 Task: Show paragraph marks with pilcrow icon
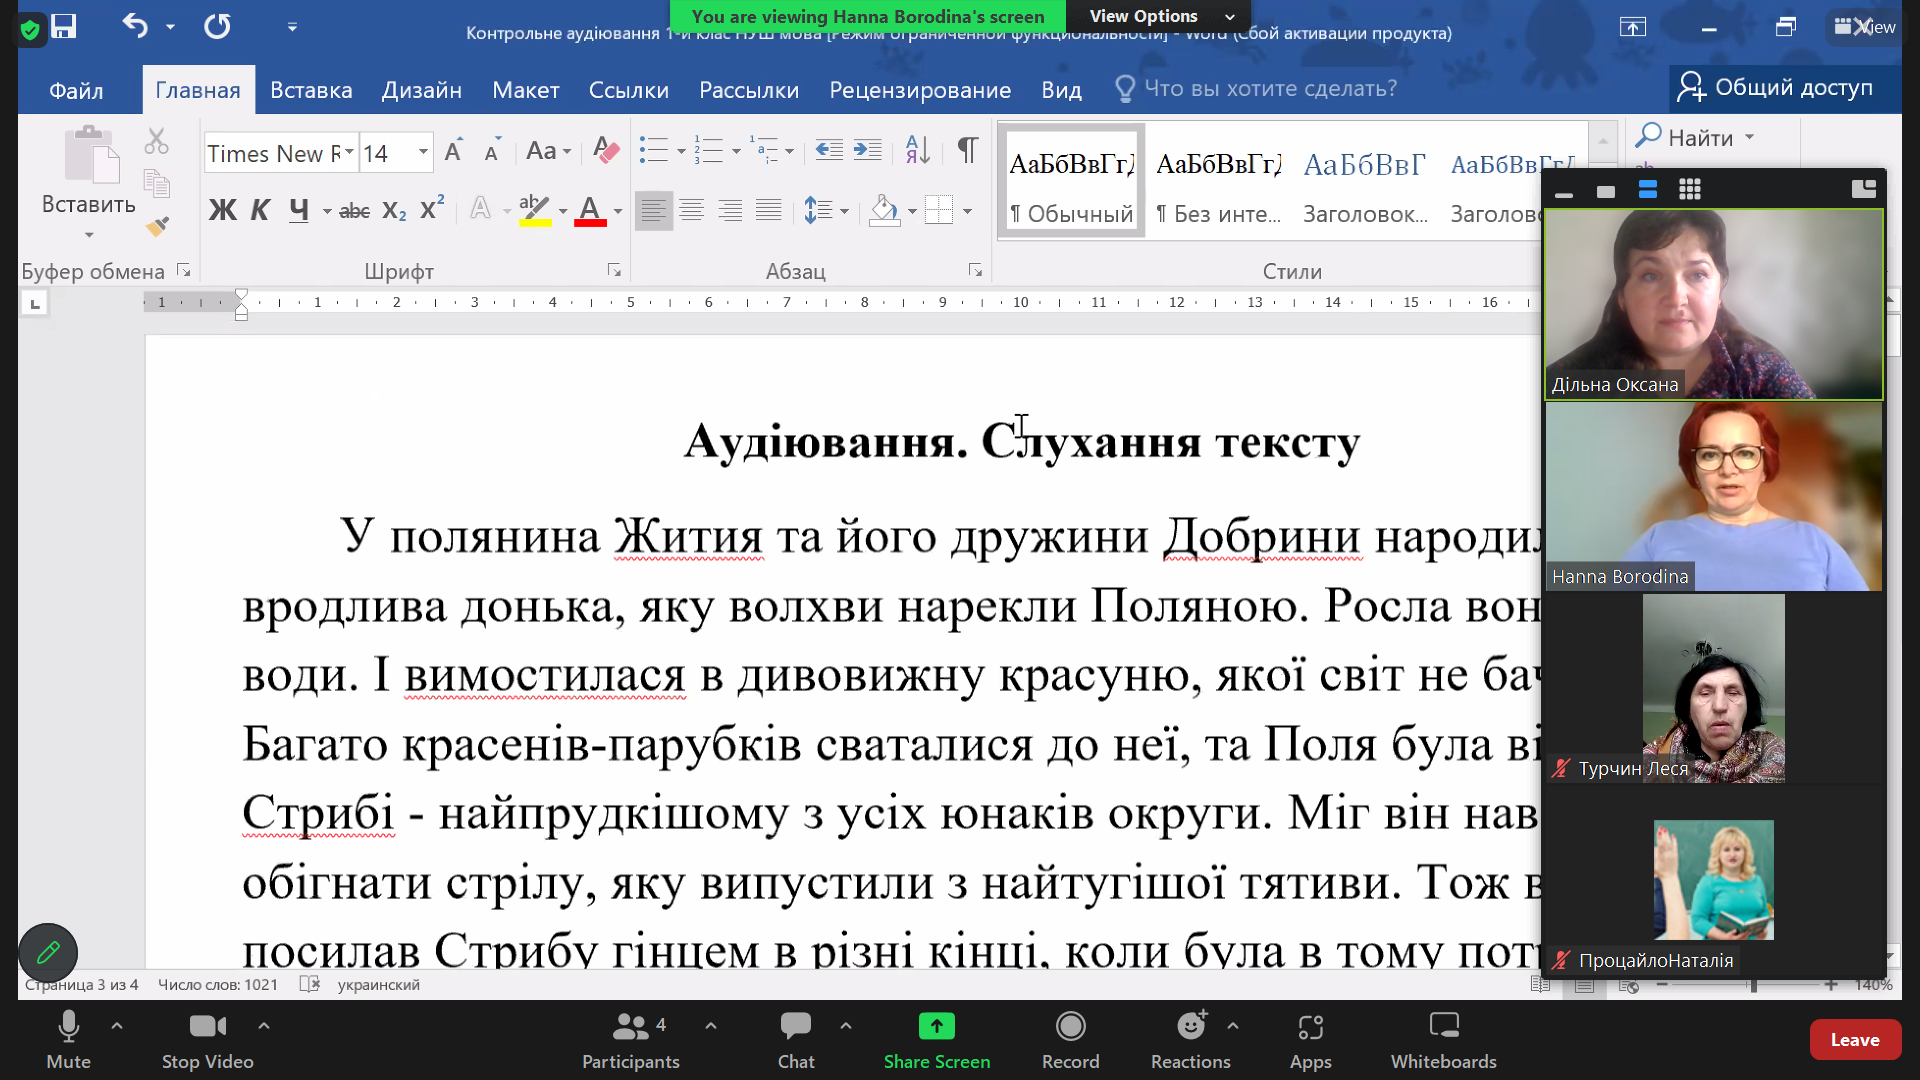(x=967, y=151)
